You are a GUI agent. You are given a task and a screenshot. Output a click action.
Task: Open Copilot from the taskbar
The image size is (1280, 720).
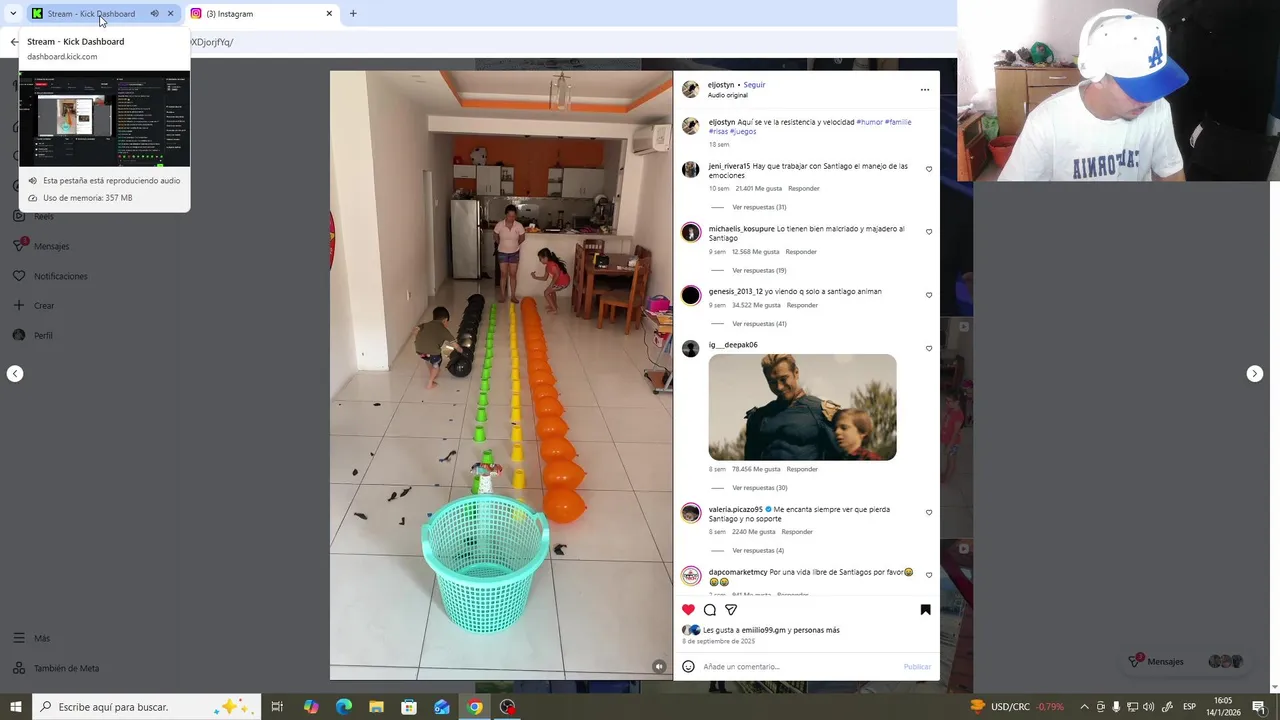click(x=311, y=707)
